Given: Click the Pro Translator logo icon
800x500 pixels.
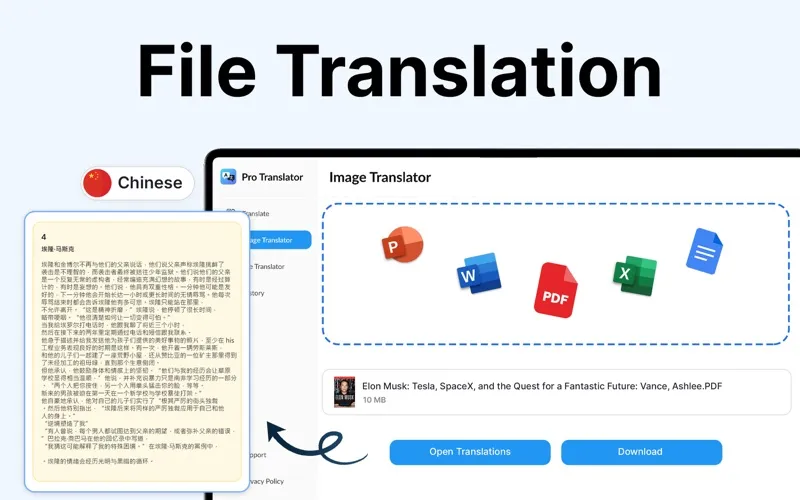Looking at the screenshot, I should click(228, 177).
